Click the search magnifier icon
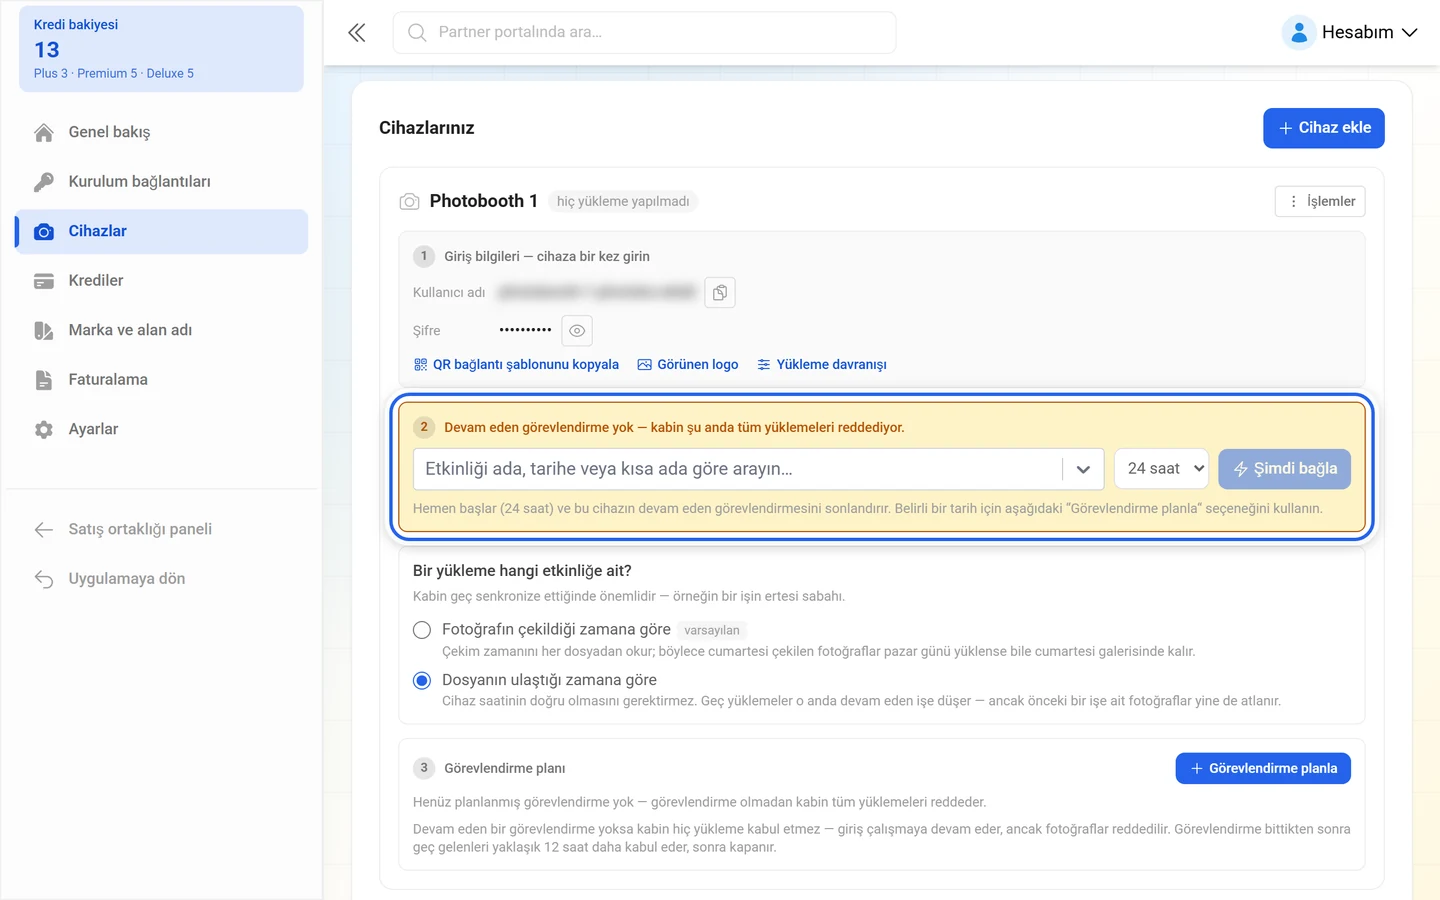This screenshot has width=1440, height=900. (x=417, y=33)
